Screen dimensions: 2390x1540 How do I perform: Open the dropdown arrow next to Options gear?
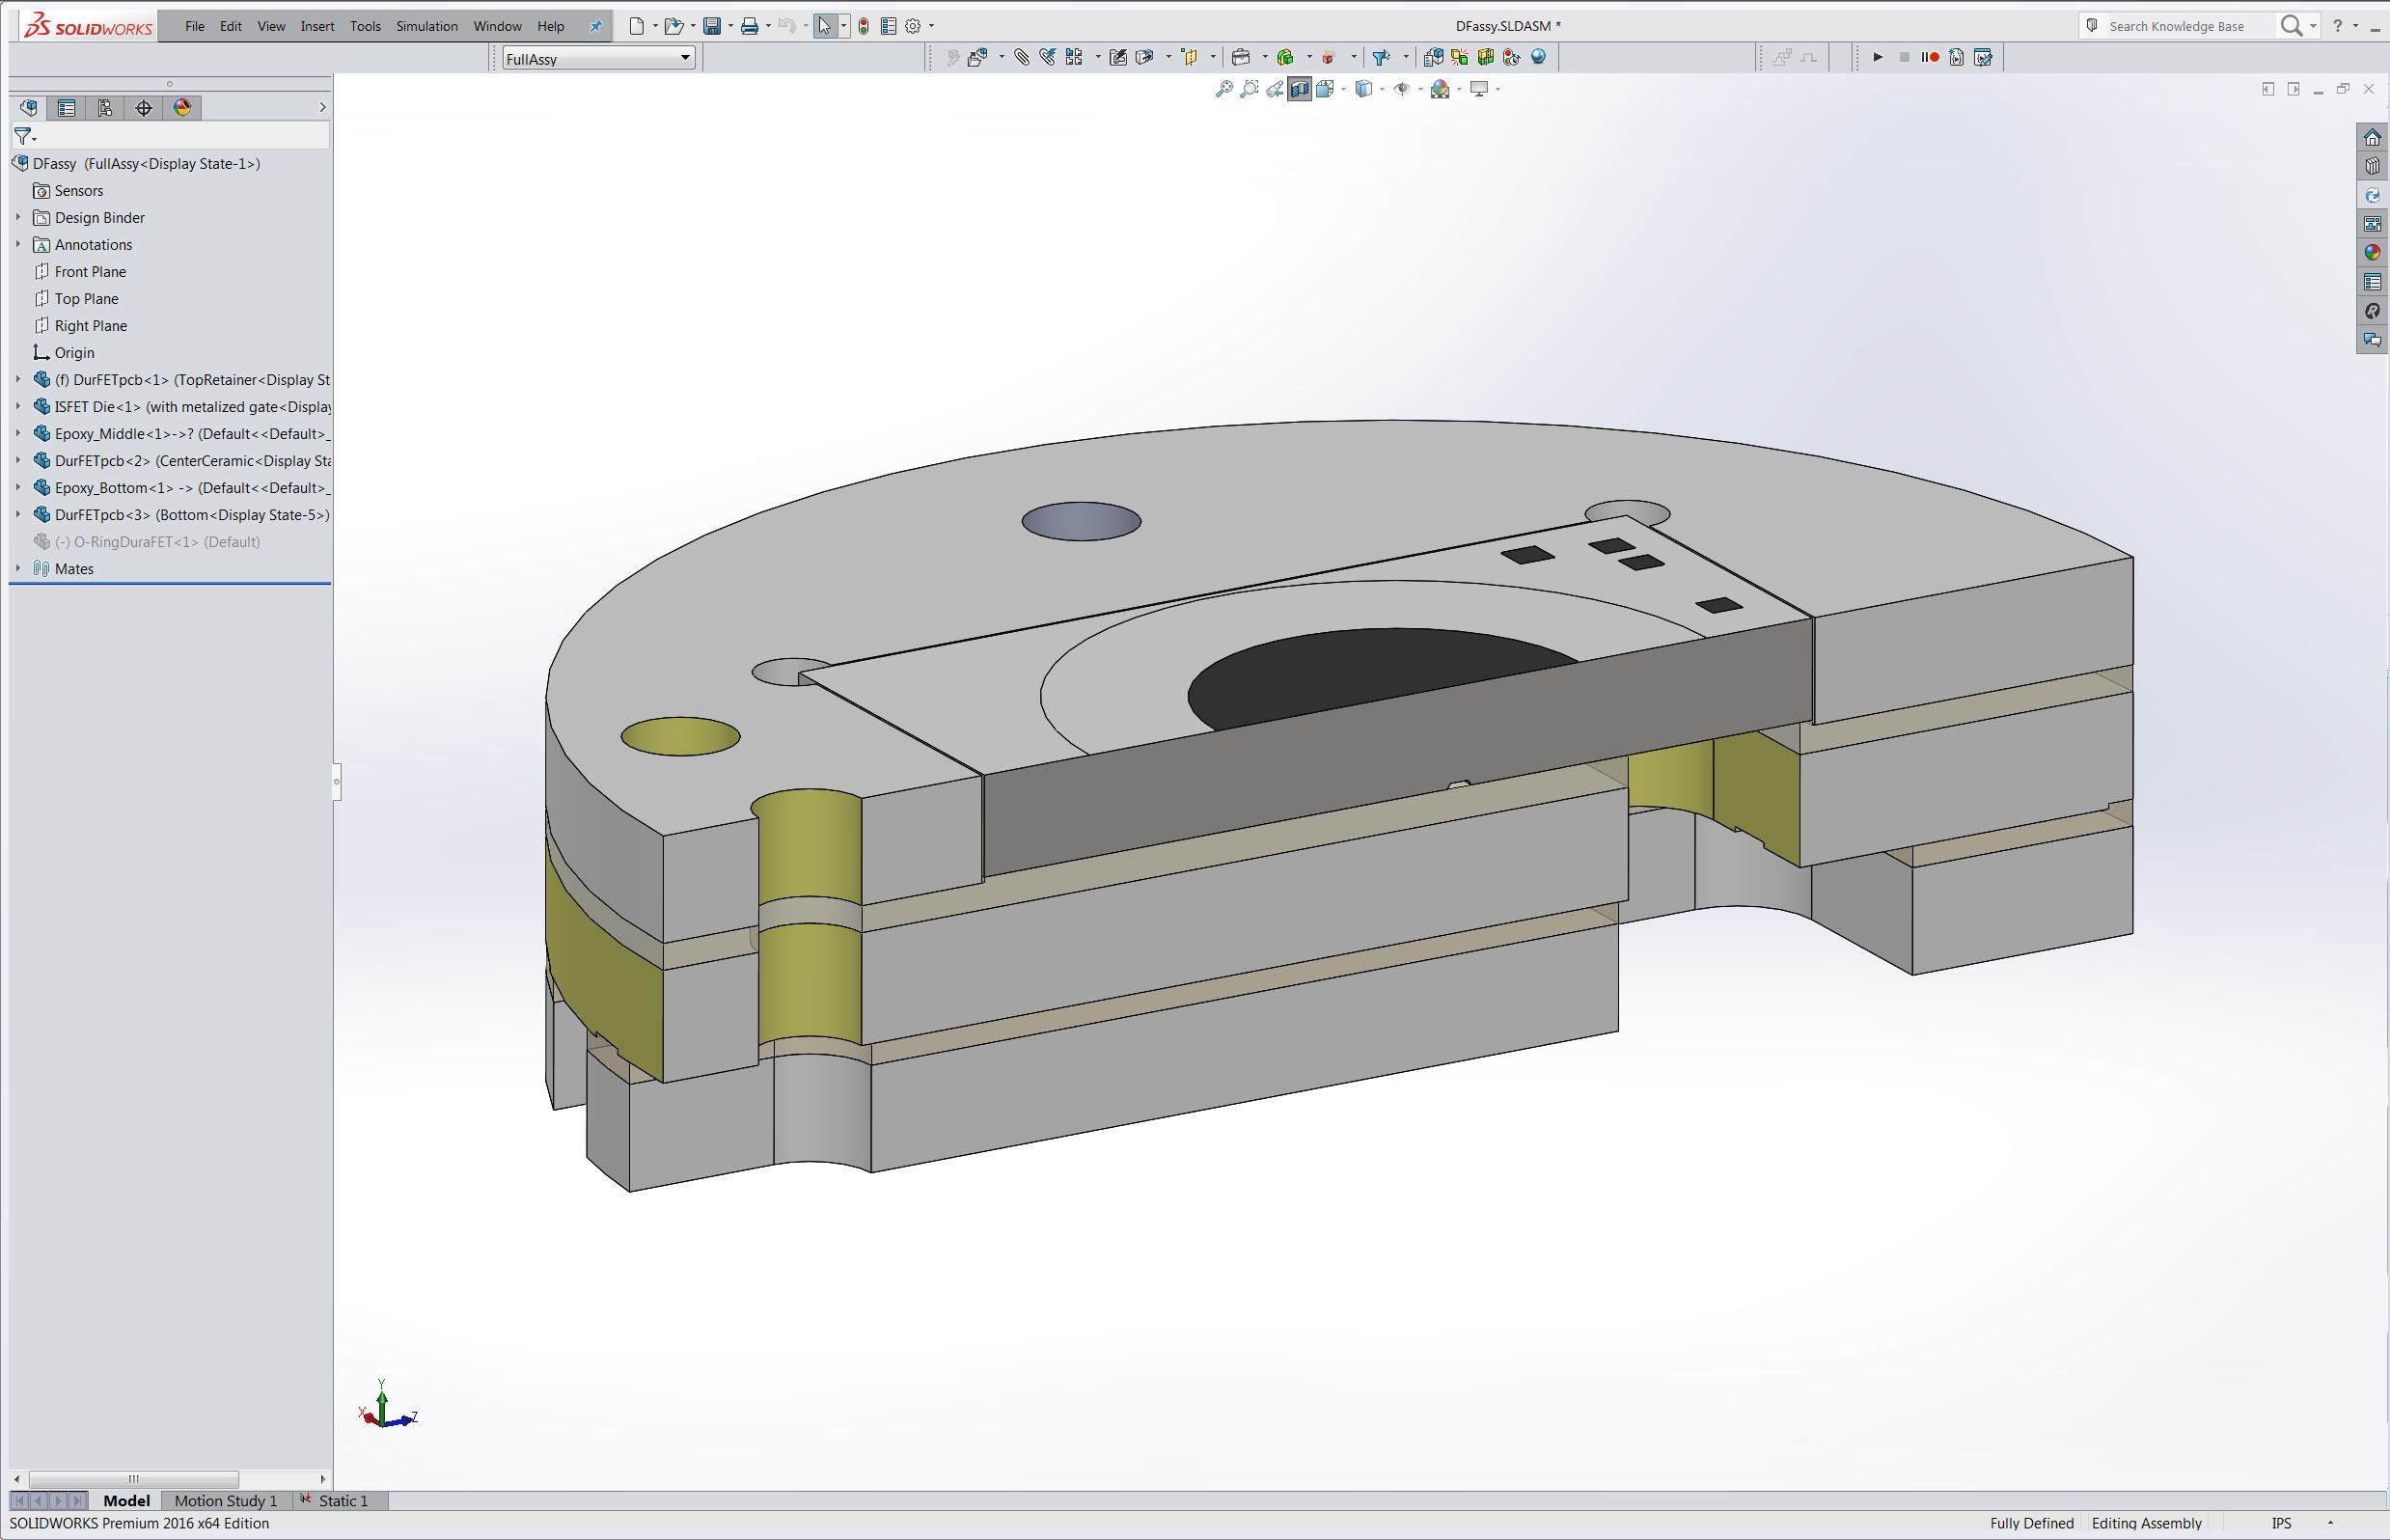coord(931,27)
